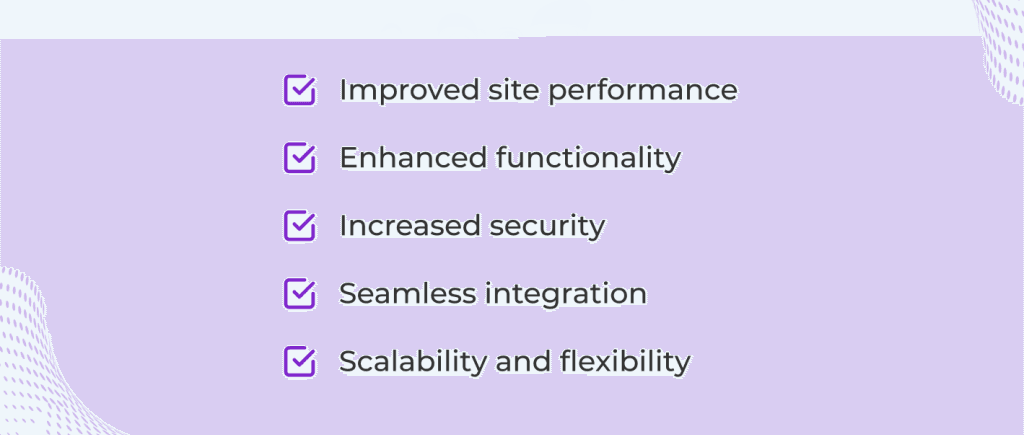Click the checkmark icon beside Enhanced functionality
1024x435 pixels.
click(x=300, y=157)
